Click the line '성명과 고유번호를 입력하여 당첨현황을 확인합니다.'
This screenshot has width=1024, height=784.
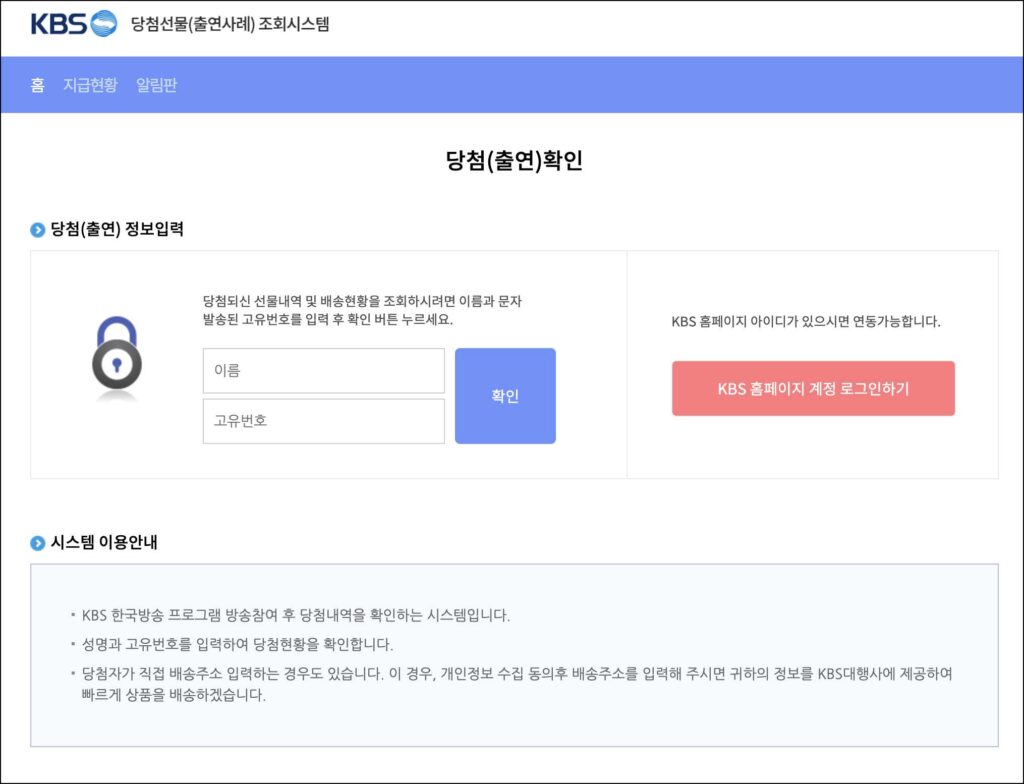238,645
